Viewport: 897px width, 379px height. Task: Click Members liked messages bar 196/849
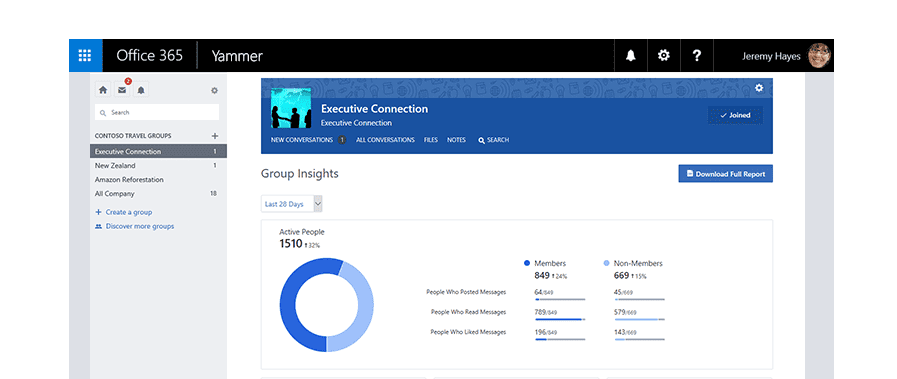560,340
